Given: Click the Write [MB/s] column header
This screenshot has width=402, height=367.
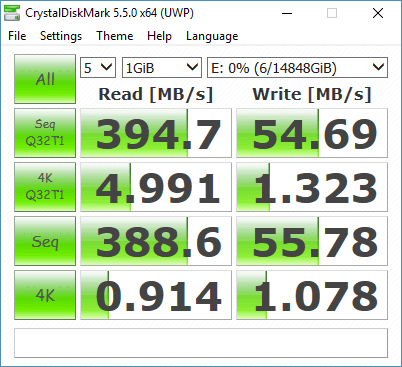Looking at the screenshot, I should [312, 94].
